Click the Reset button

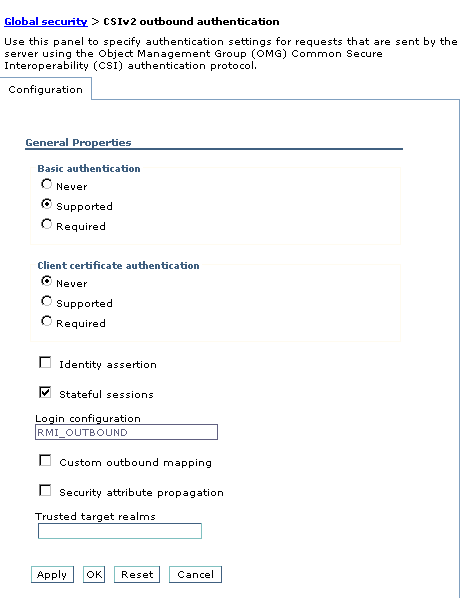[137, 574]
